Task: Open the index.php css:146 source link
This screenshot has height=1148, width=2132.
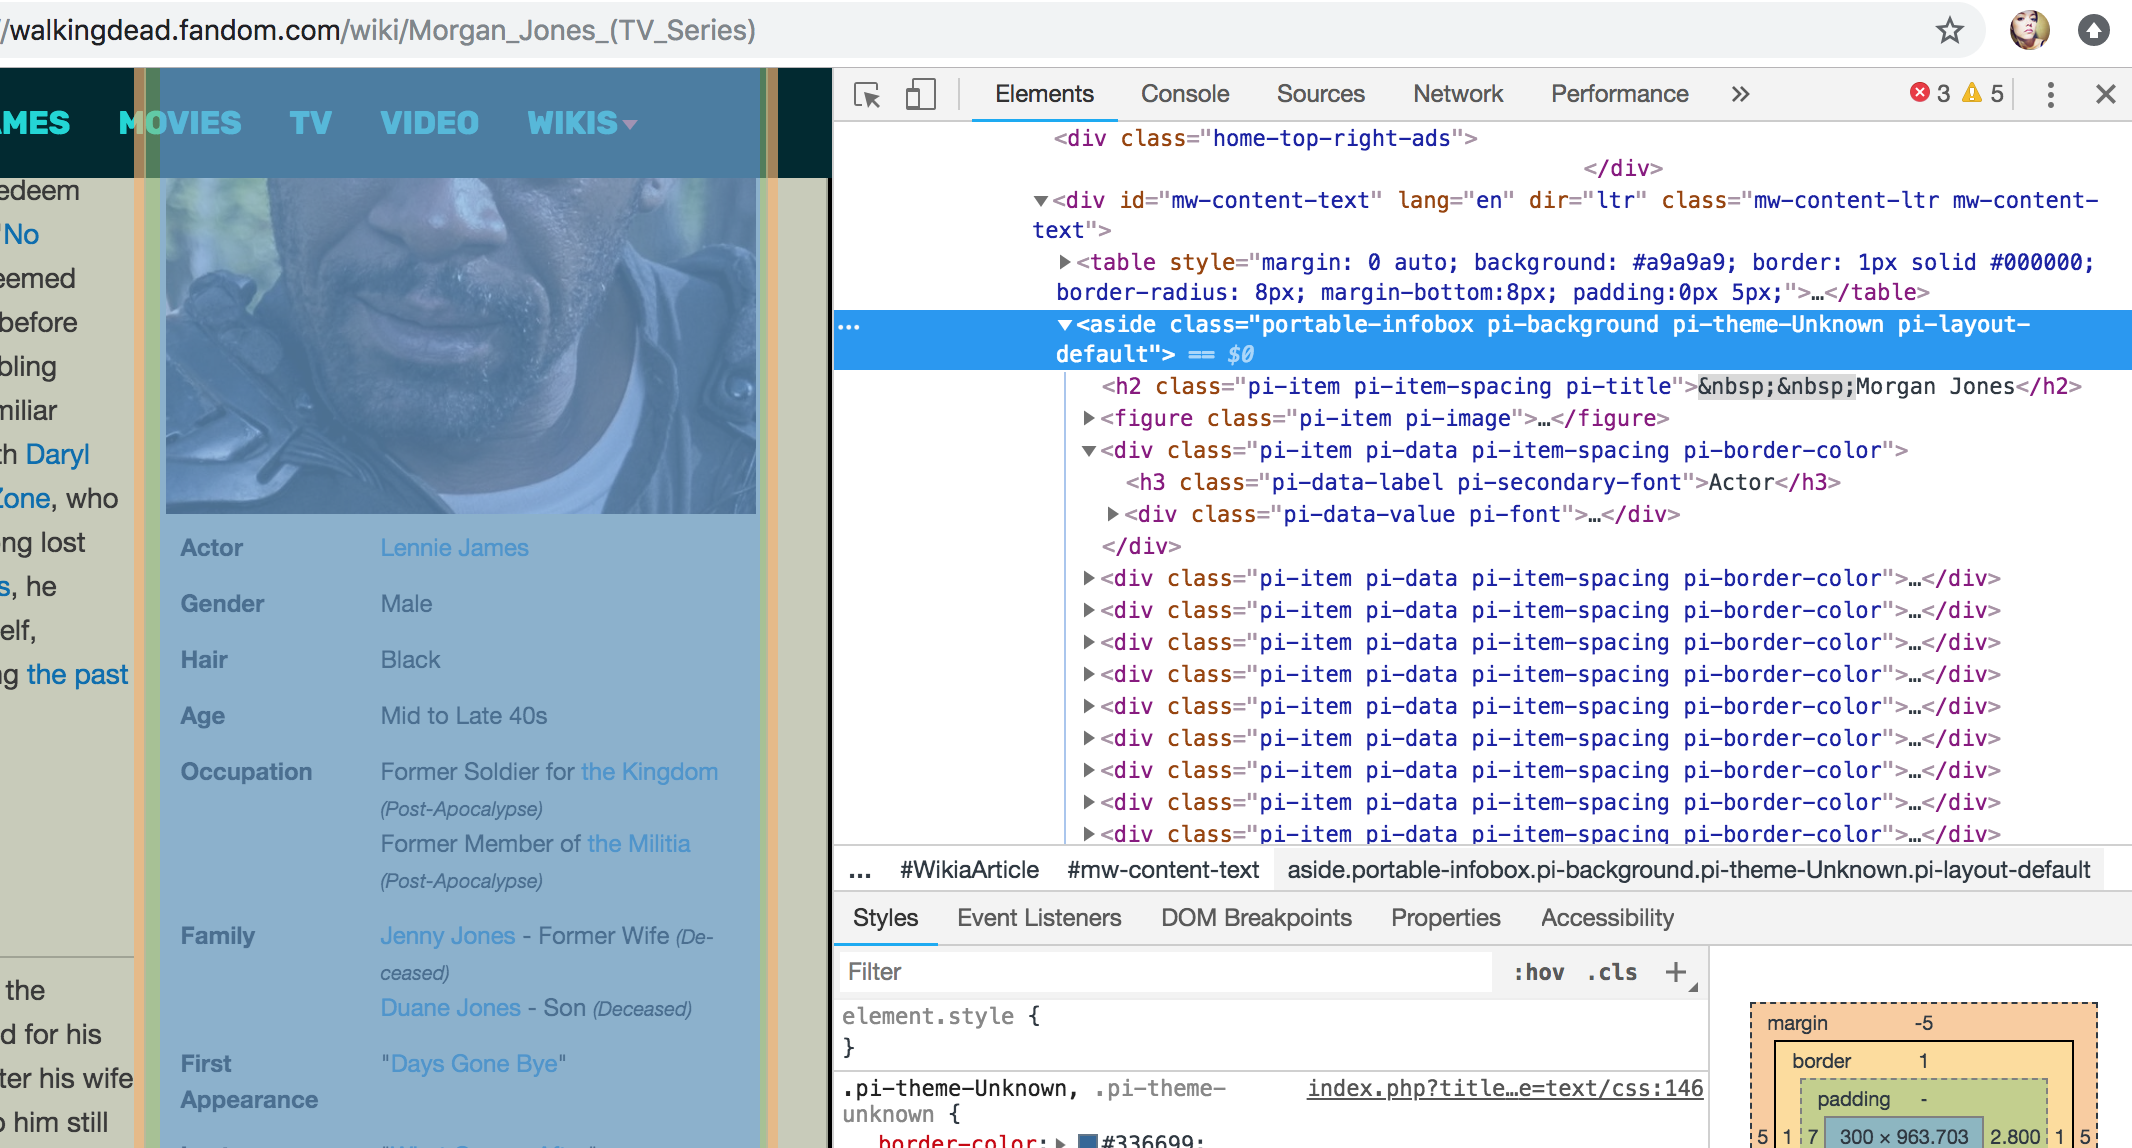Action: pyautogui.click(x=1505, y=1088)
